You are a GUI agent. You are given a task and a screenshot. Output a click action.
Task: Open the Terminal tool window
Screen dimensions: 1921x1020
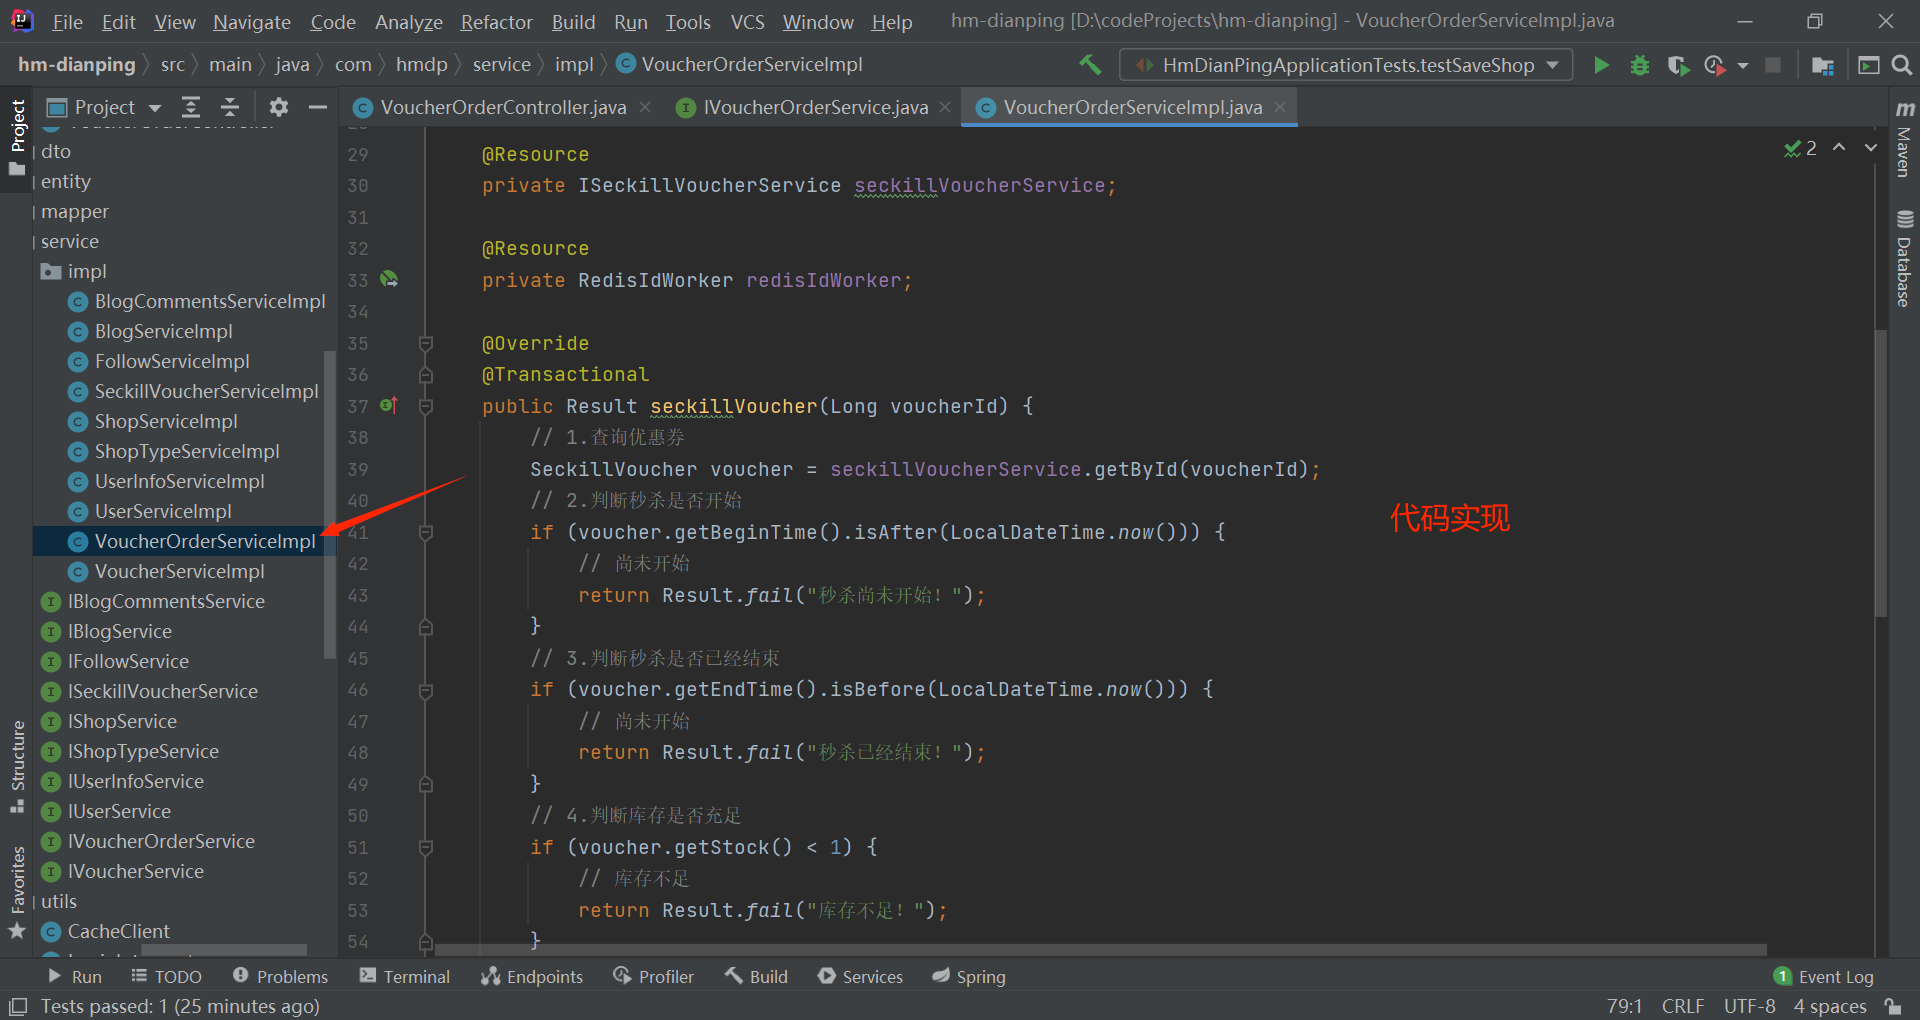coord(405,976)
